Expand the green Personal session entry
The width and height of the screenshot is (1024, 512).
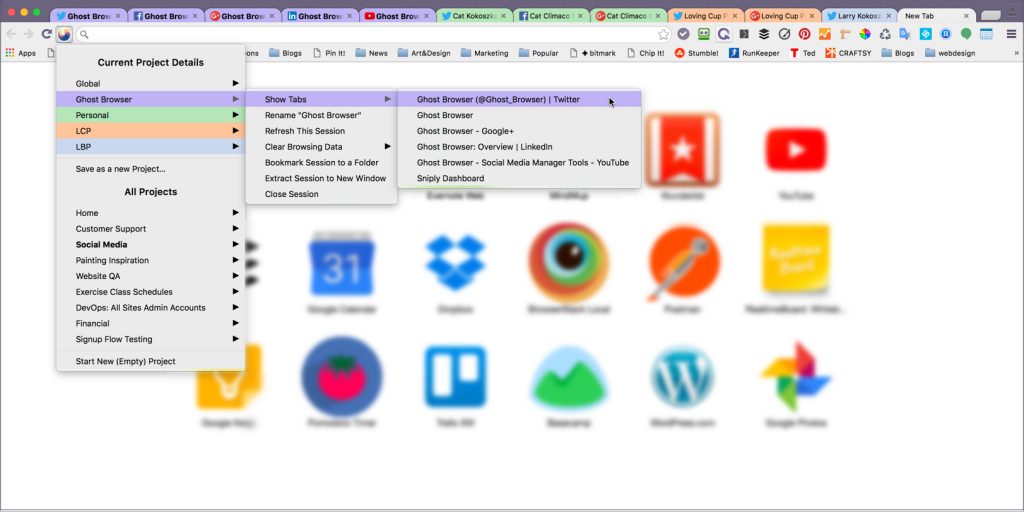click(x=151, y=115)
